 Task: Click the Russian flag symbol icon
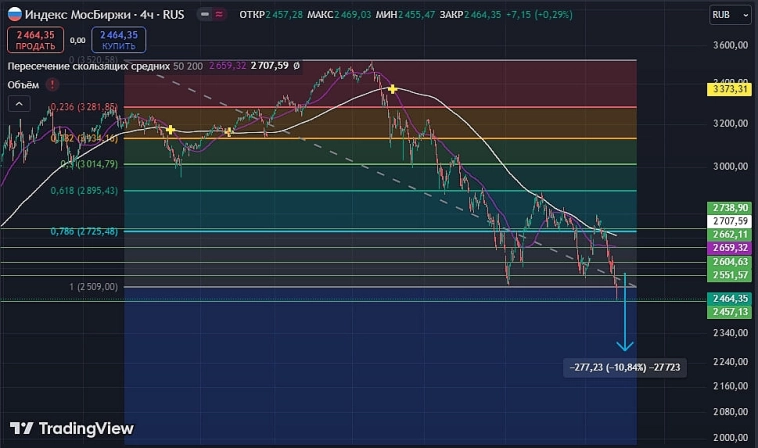pyautogui.click(x=11, y=14)
